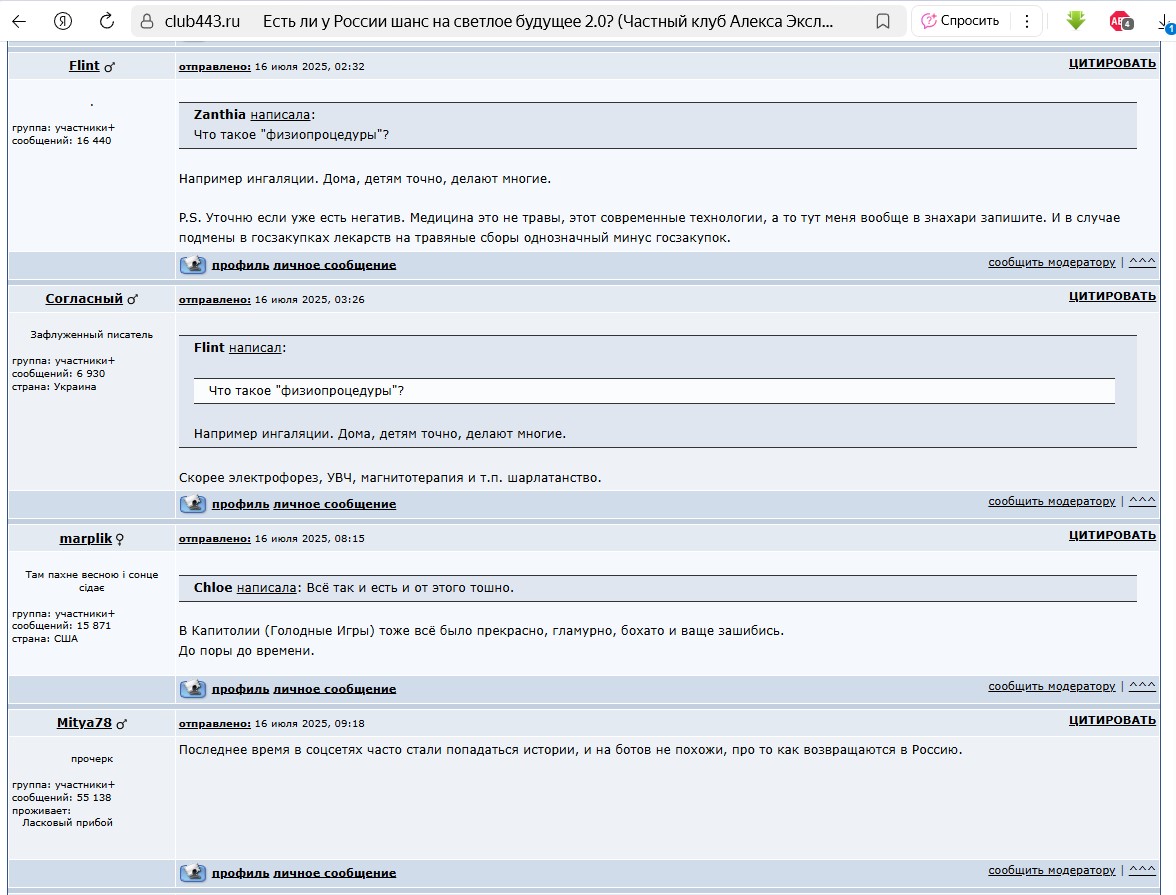Bookmark this page with the bookmark icon
Viewport: 1176px width, 895px height.
[883, 21]
